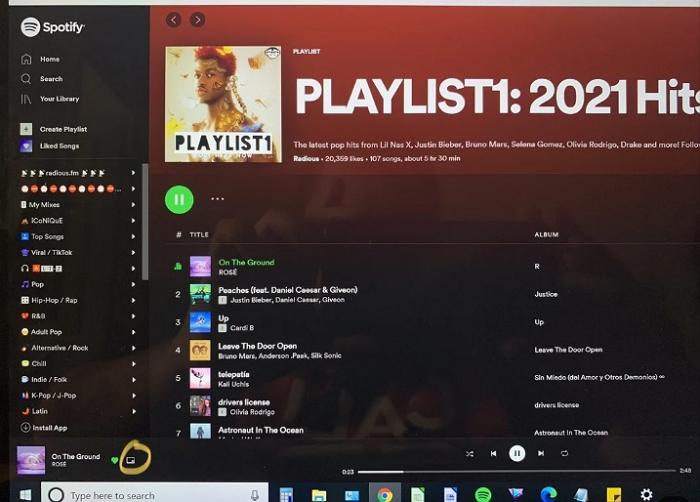
Task: Pause playback in the bottom player bar
Action: click(517, 453)
